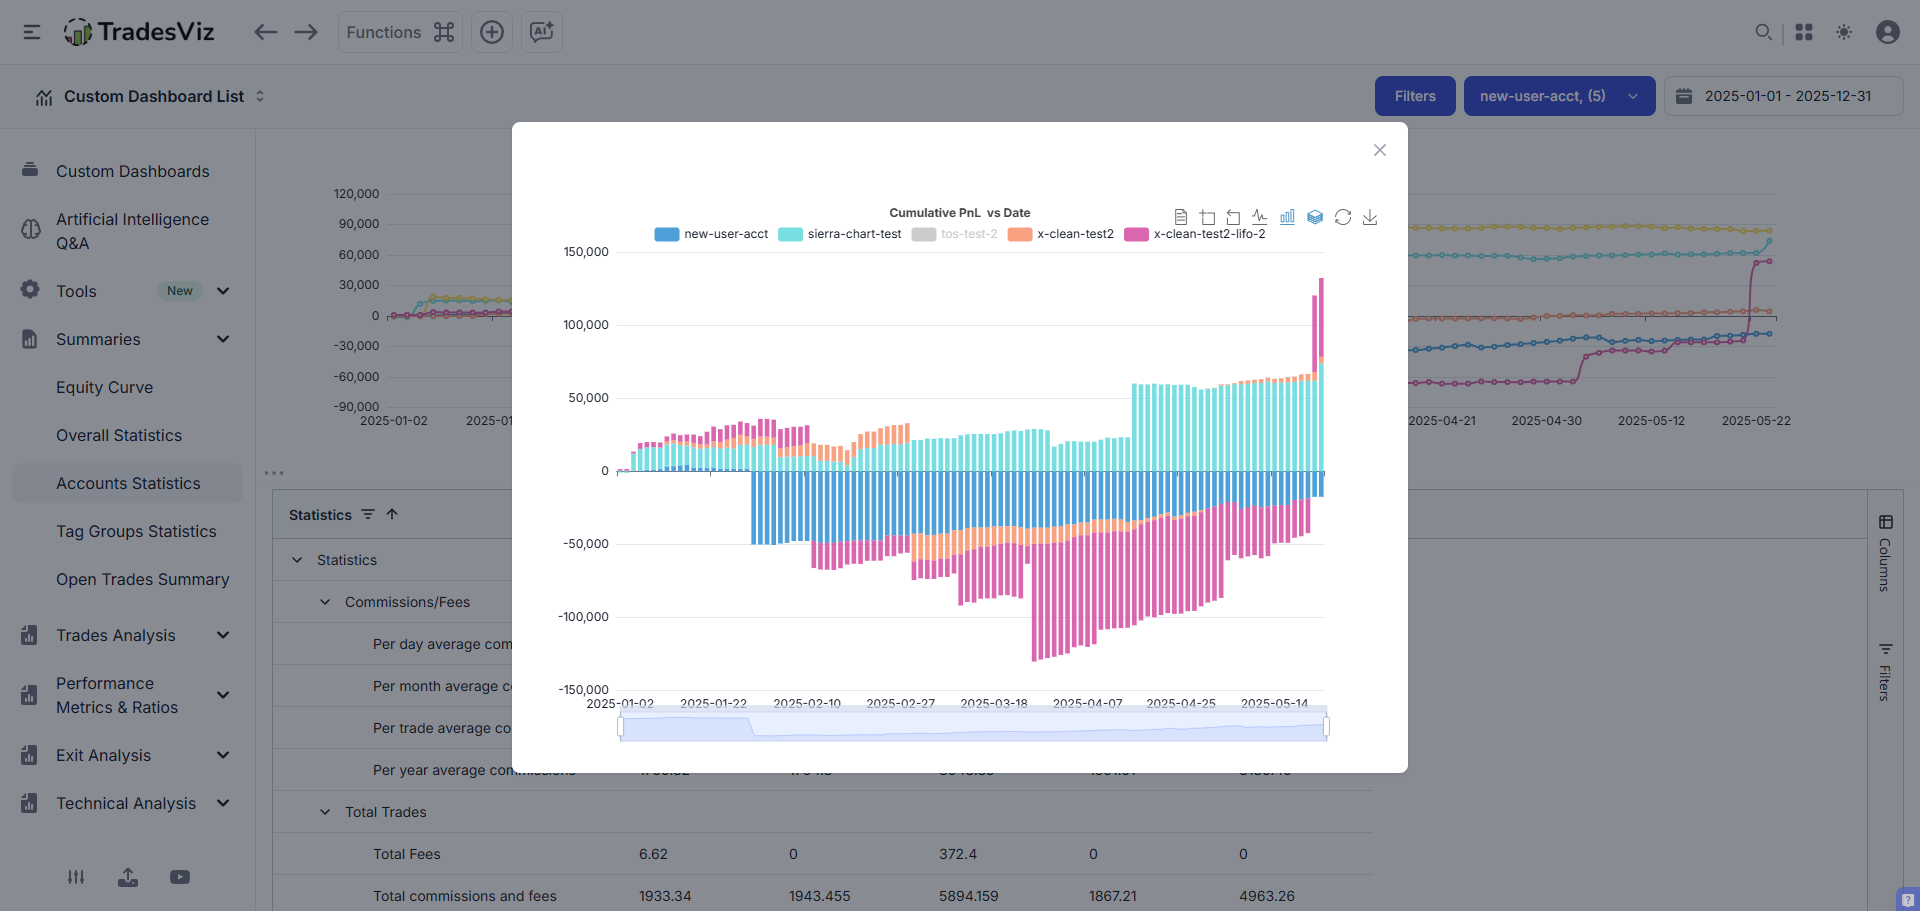Reset zoom using the zoom-back icon
Image resolution: width=1920 pixels, height=911 pixels.
click(1233, 217)
